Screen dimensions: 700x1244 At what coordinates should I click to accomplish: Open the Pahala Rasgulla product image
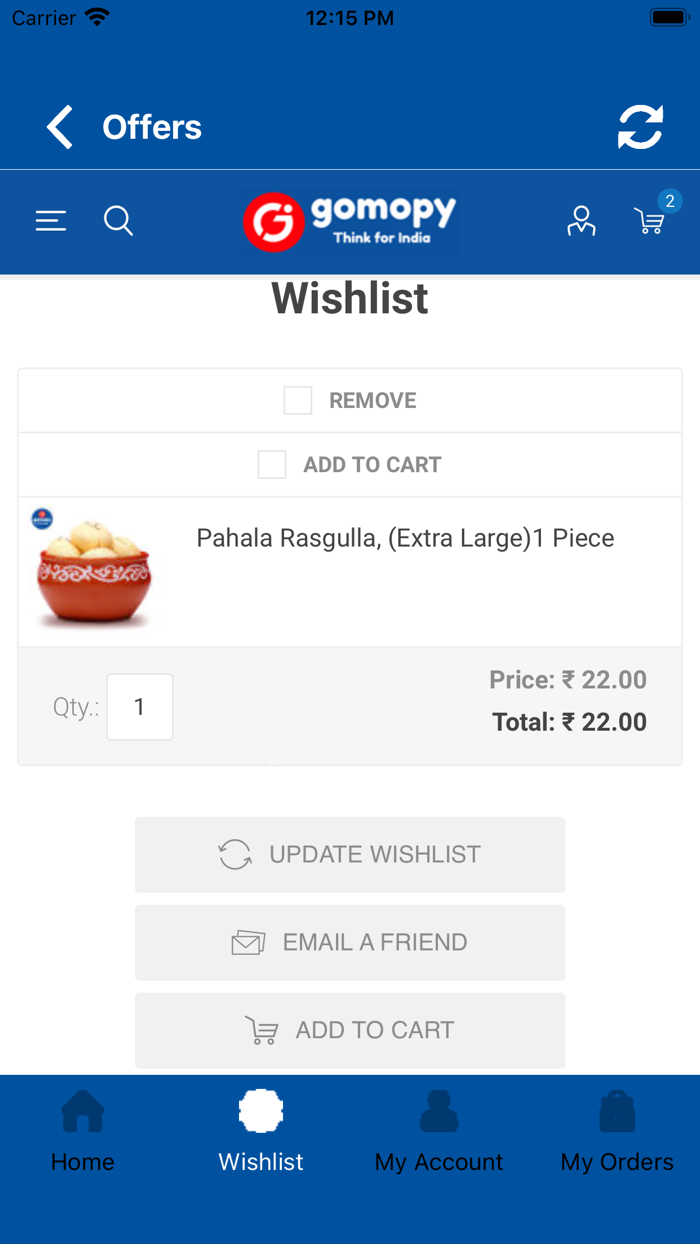pos(92,571)
